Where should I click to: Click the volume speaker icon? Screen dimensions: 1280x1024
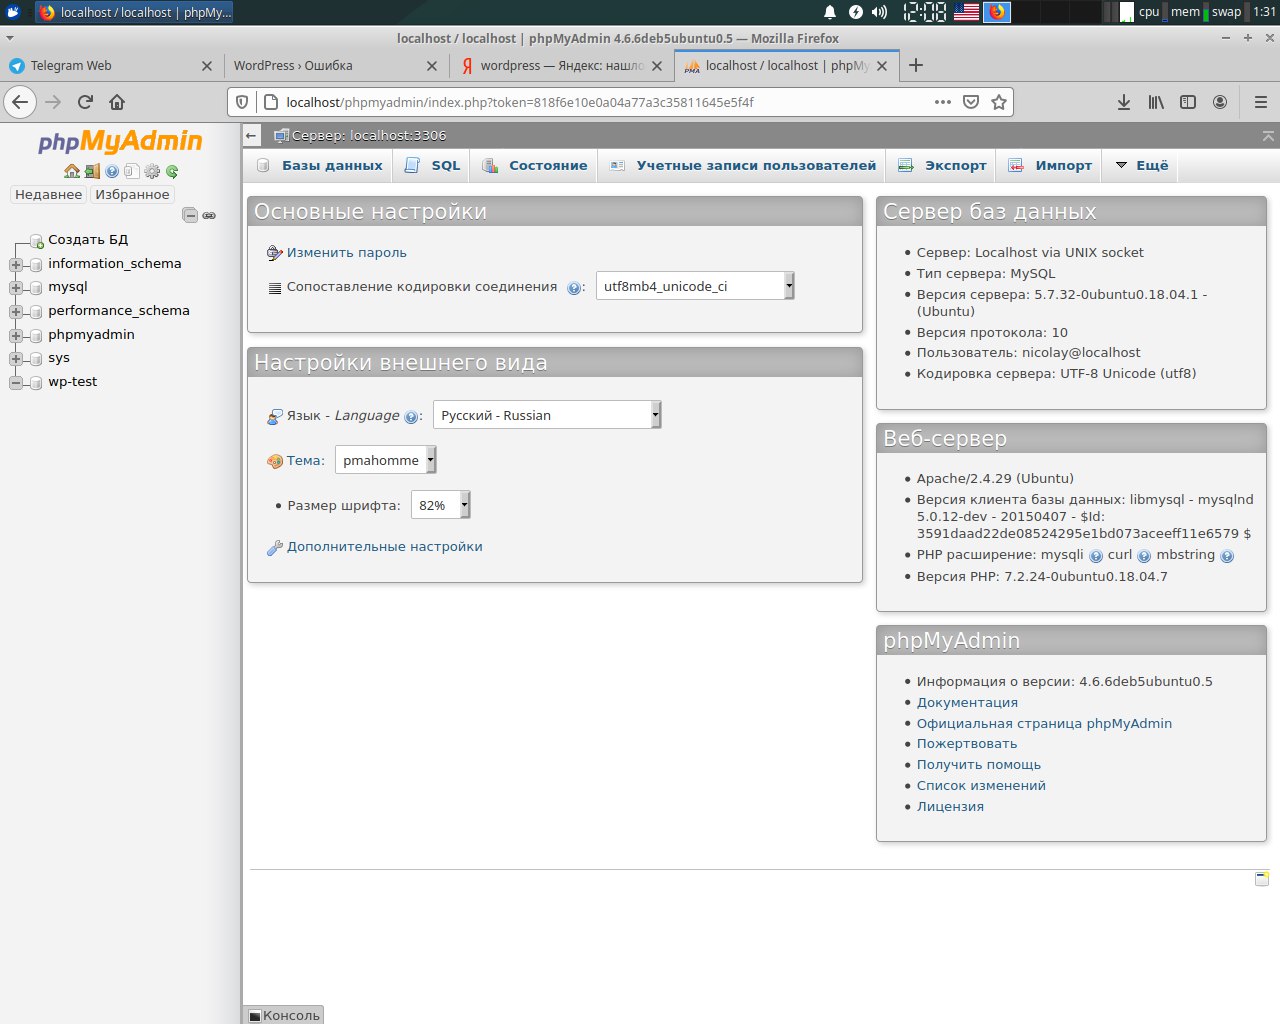point(879,12)
